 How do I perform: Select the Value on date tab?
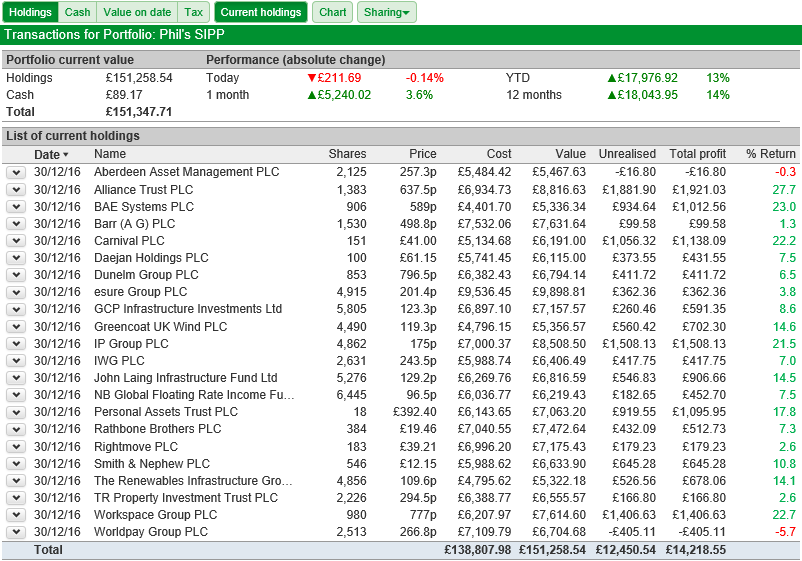pyautogui.click(x=137, y=12)
